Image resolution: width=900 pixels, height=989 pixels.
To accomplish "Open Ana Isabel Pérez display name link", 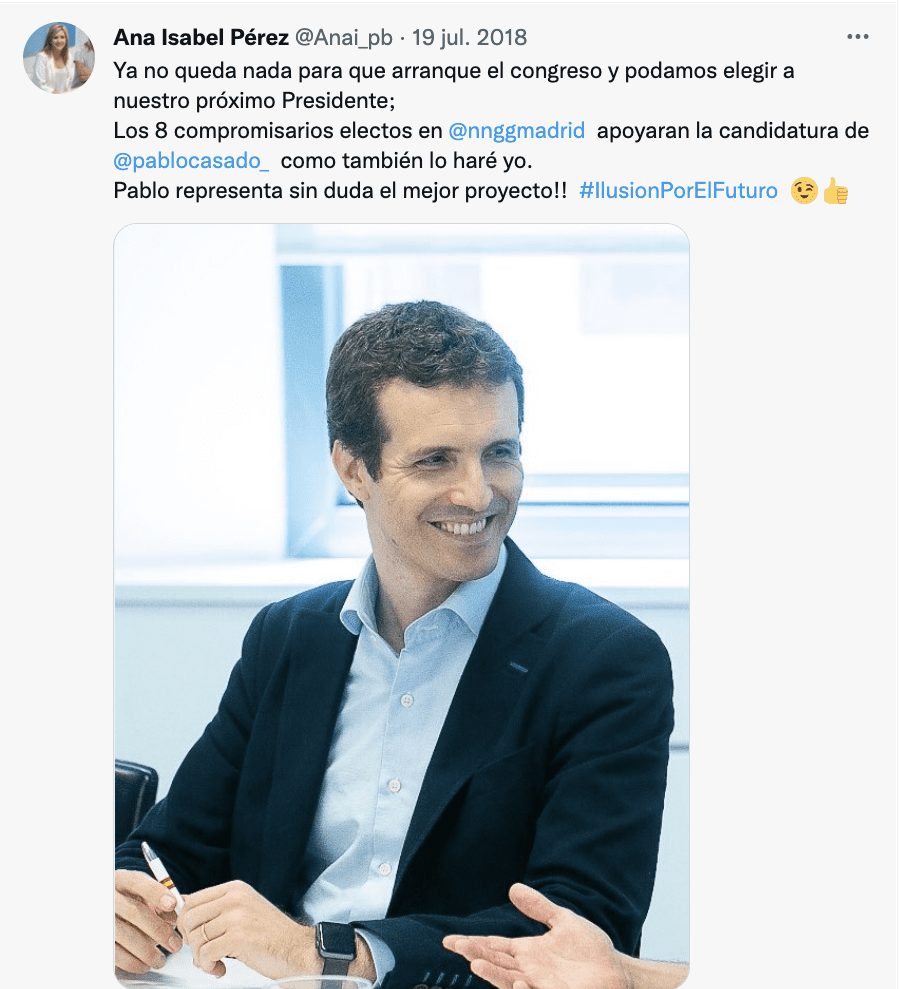I will click(201, 37).
